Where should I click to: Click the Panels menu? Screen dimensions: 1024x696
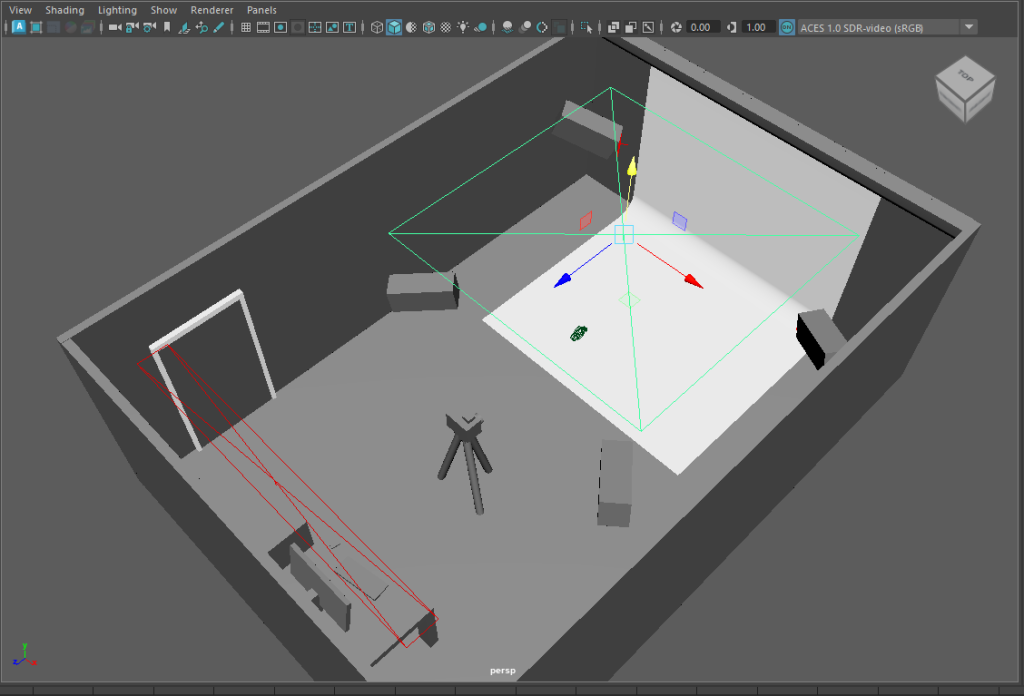click(x=261, y=10)
